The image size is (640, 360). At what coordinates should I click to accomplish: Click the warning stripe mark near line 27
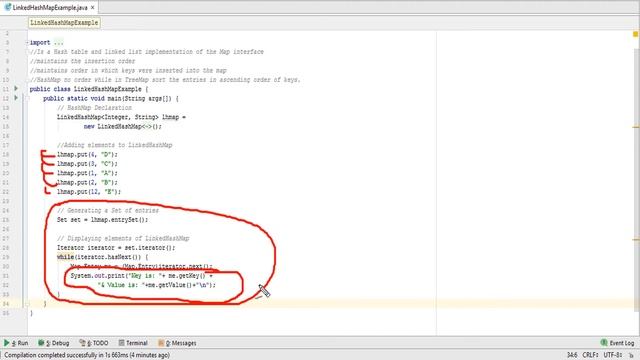click(636, 239)
